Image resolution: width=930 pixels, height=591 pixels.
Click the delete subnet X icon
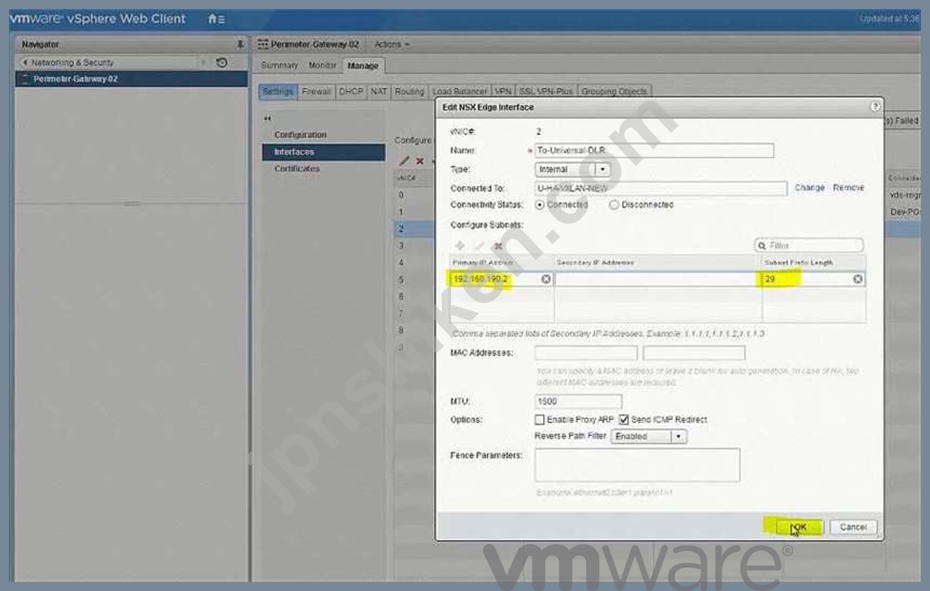(498, 246)
